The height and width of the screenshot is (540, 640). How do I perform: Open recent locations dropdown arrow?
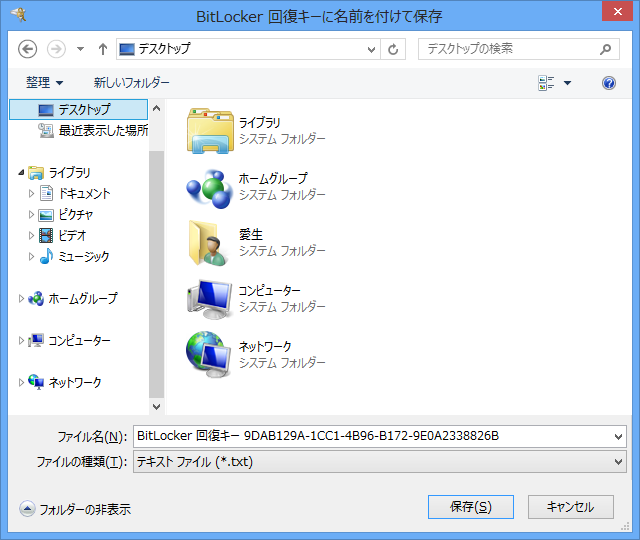pos(80,49)
